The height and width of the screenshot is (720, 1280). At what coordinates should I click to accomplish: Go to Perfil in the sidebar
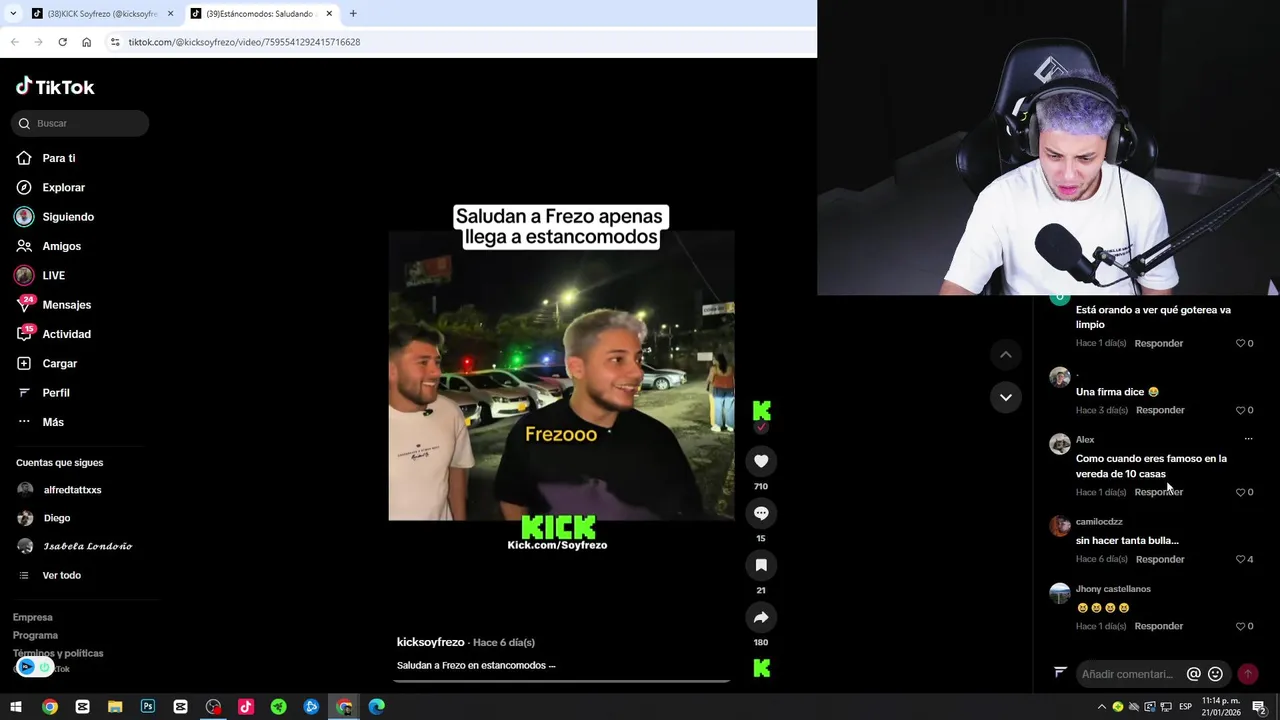coord(43,393)
